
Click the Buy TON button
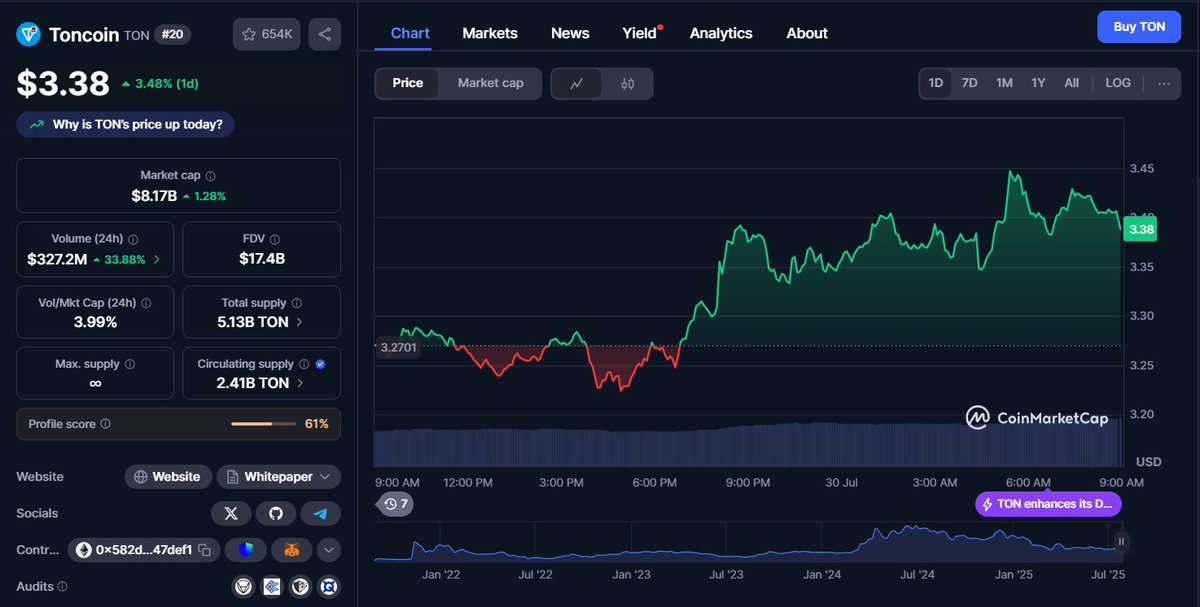point(1139,27)
